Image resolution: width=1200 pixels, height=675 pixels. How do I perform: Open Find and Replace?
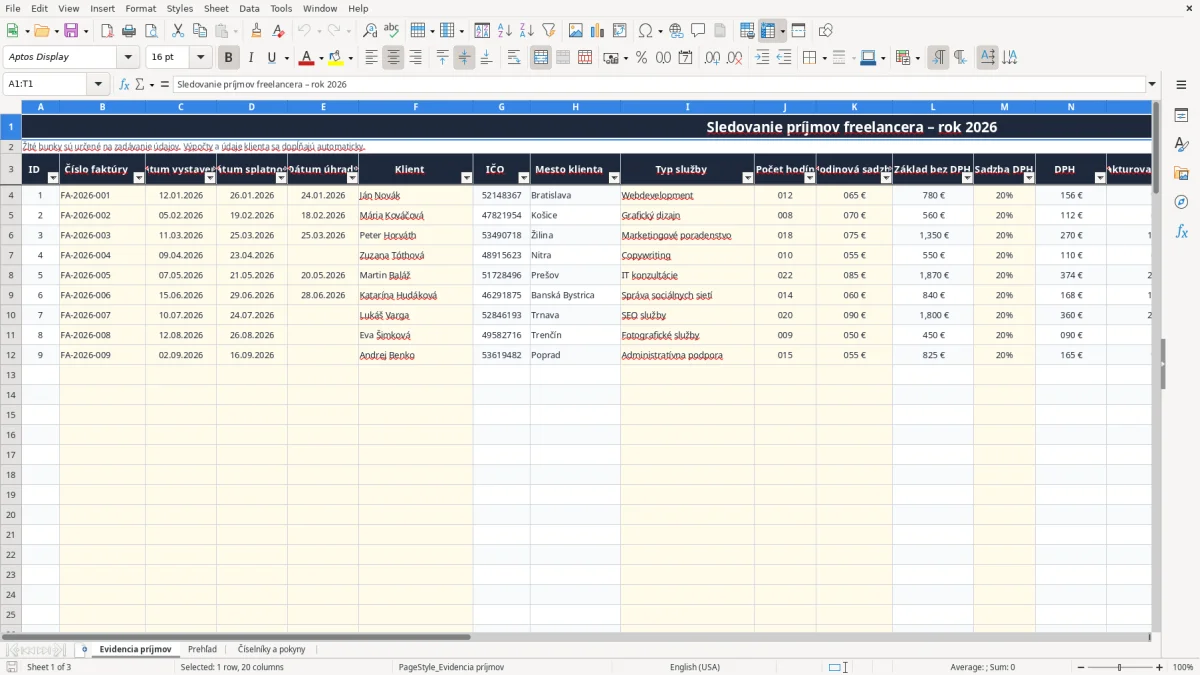(370, 31)
